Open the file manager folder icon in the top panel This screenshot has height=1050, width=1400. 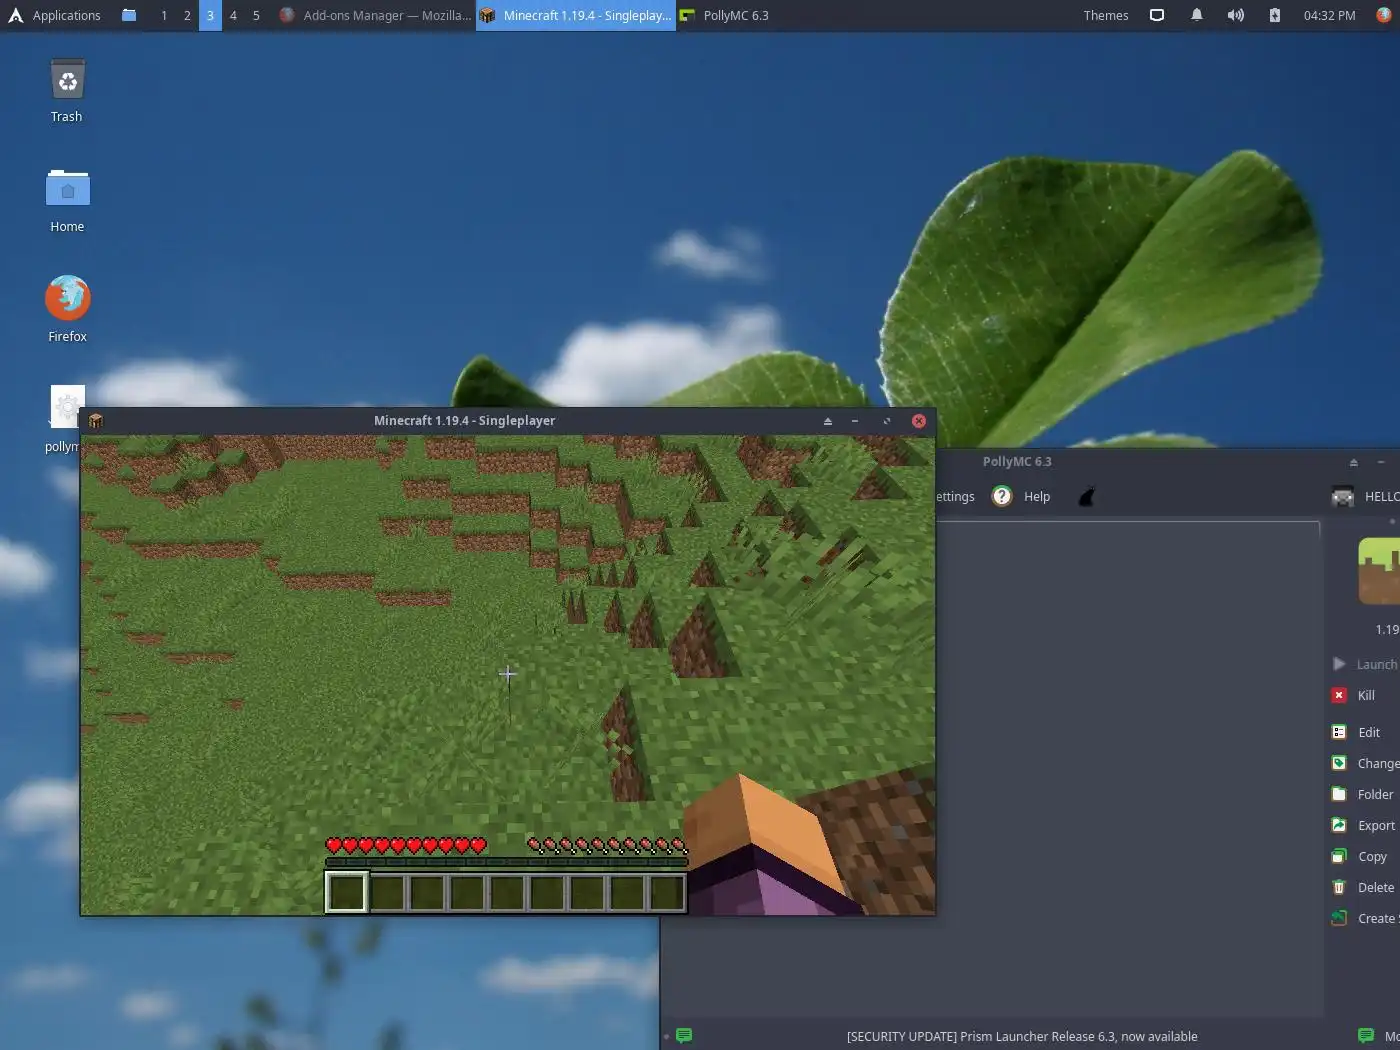point(129,15)
